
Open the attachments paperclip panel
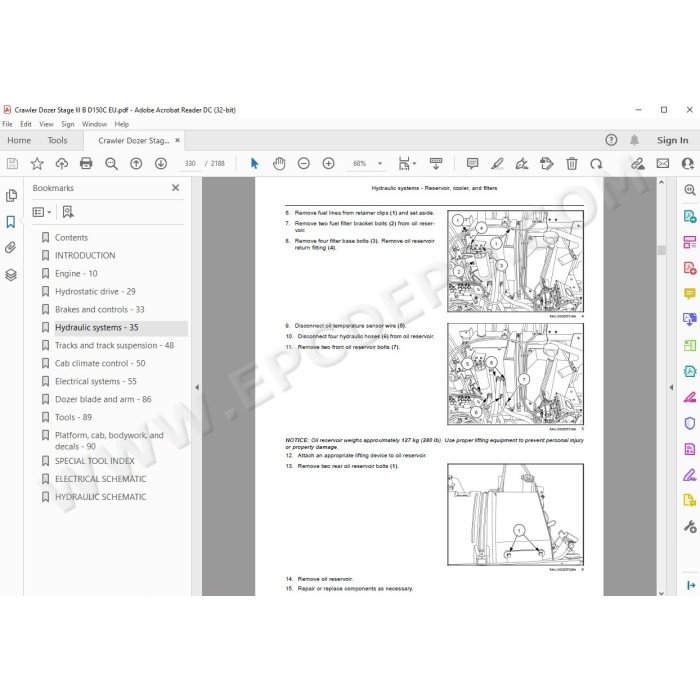pos(11,248)
